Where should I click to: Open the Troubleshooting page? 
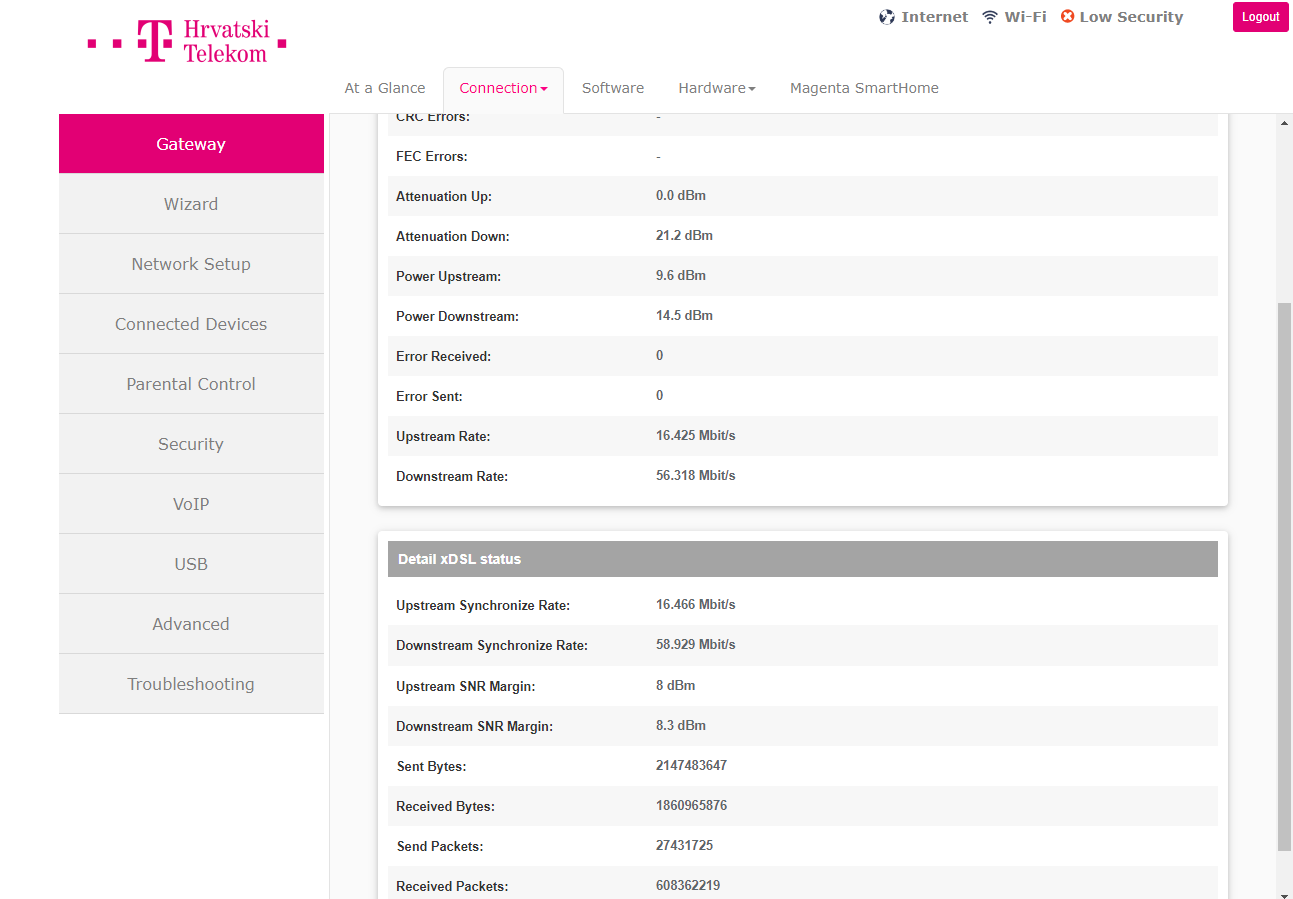point(191,684)
